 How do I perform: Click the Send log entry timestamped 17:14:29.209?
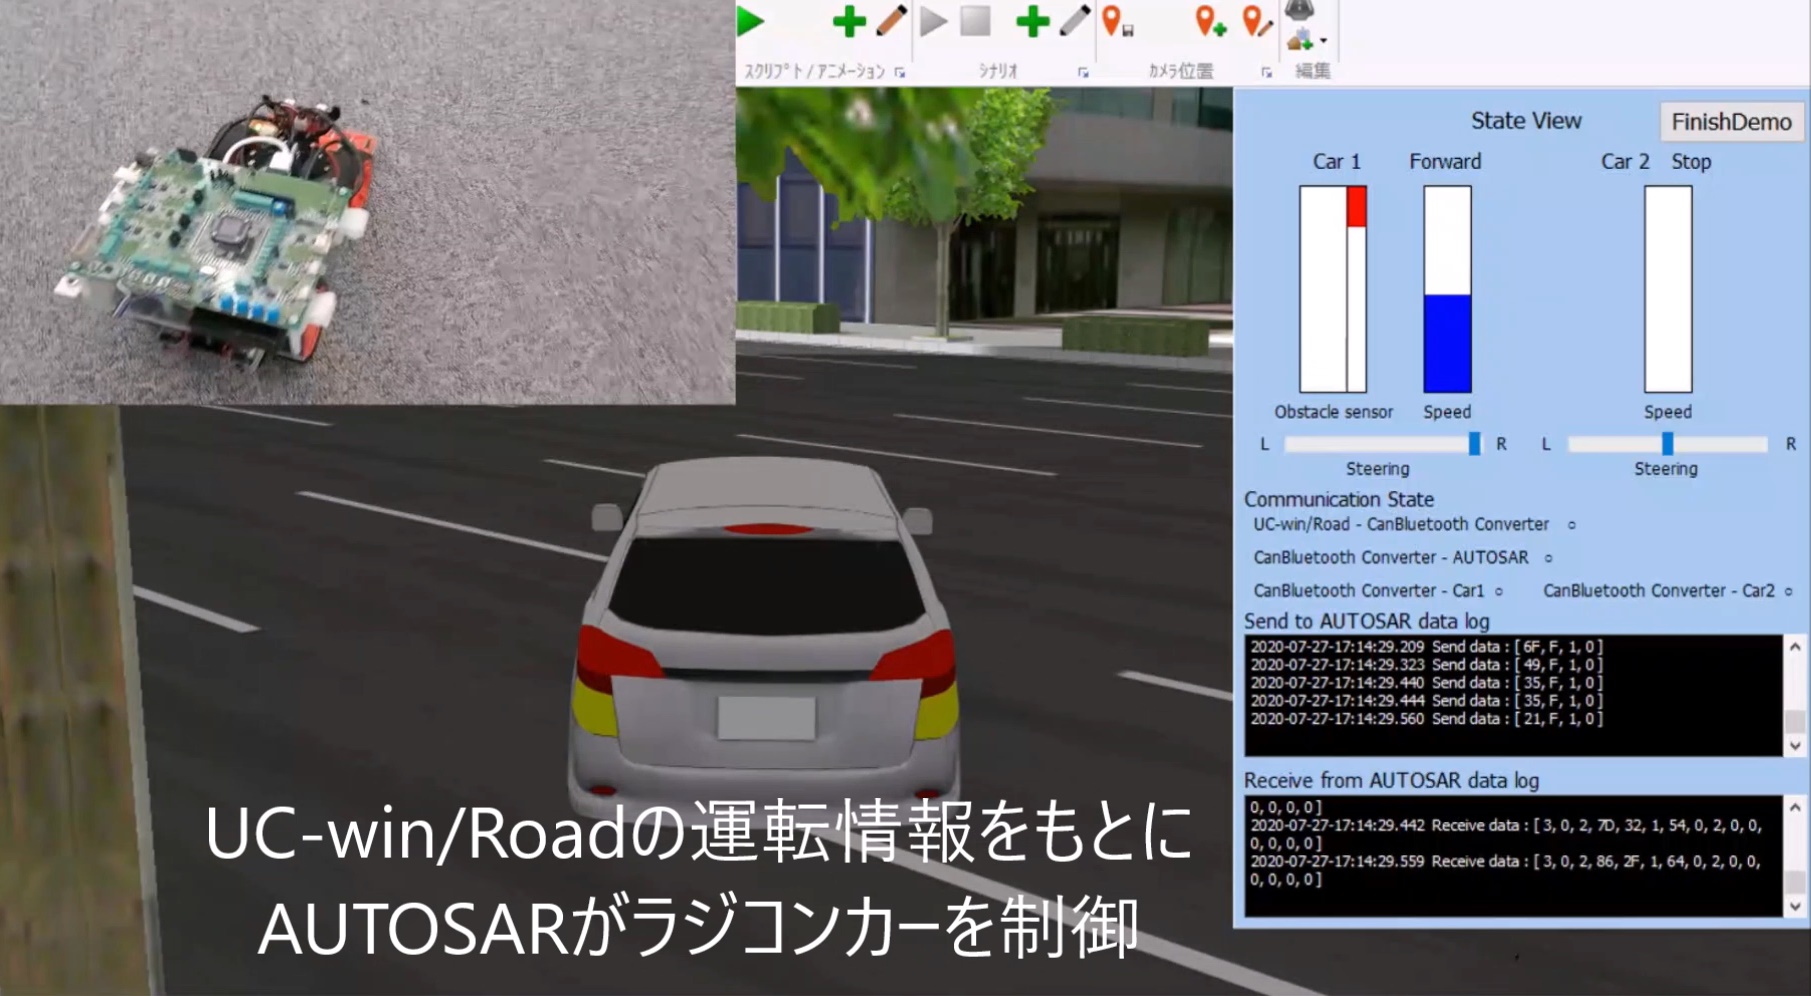point(1426,647)
